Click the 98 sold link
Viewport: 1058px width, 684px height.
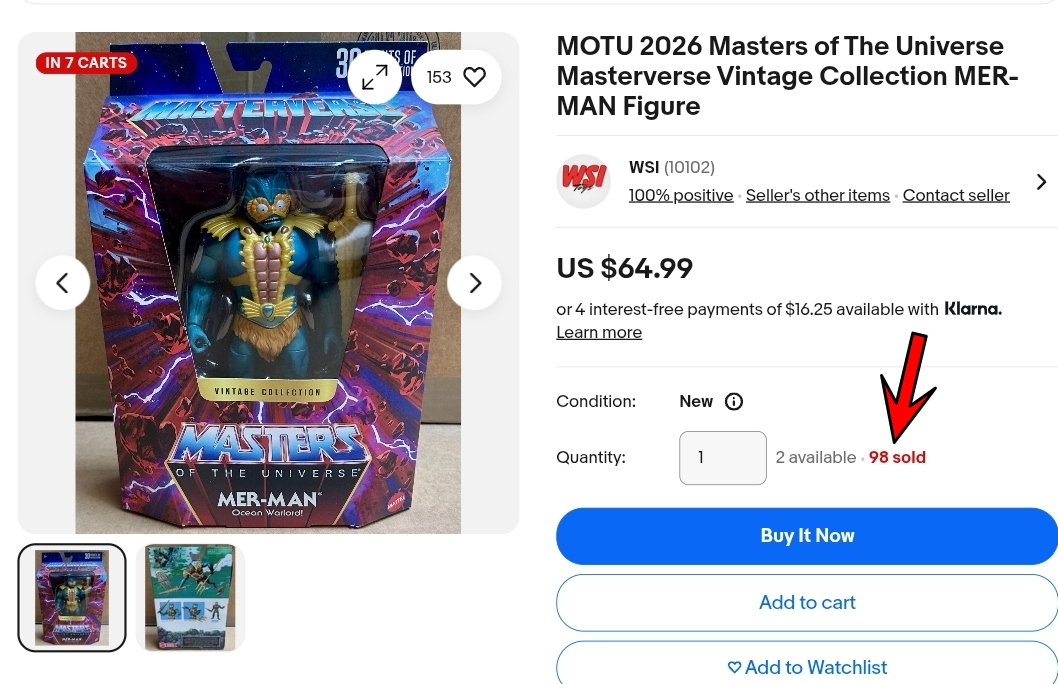[x=897, y=457]
